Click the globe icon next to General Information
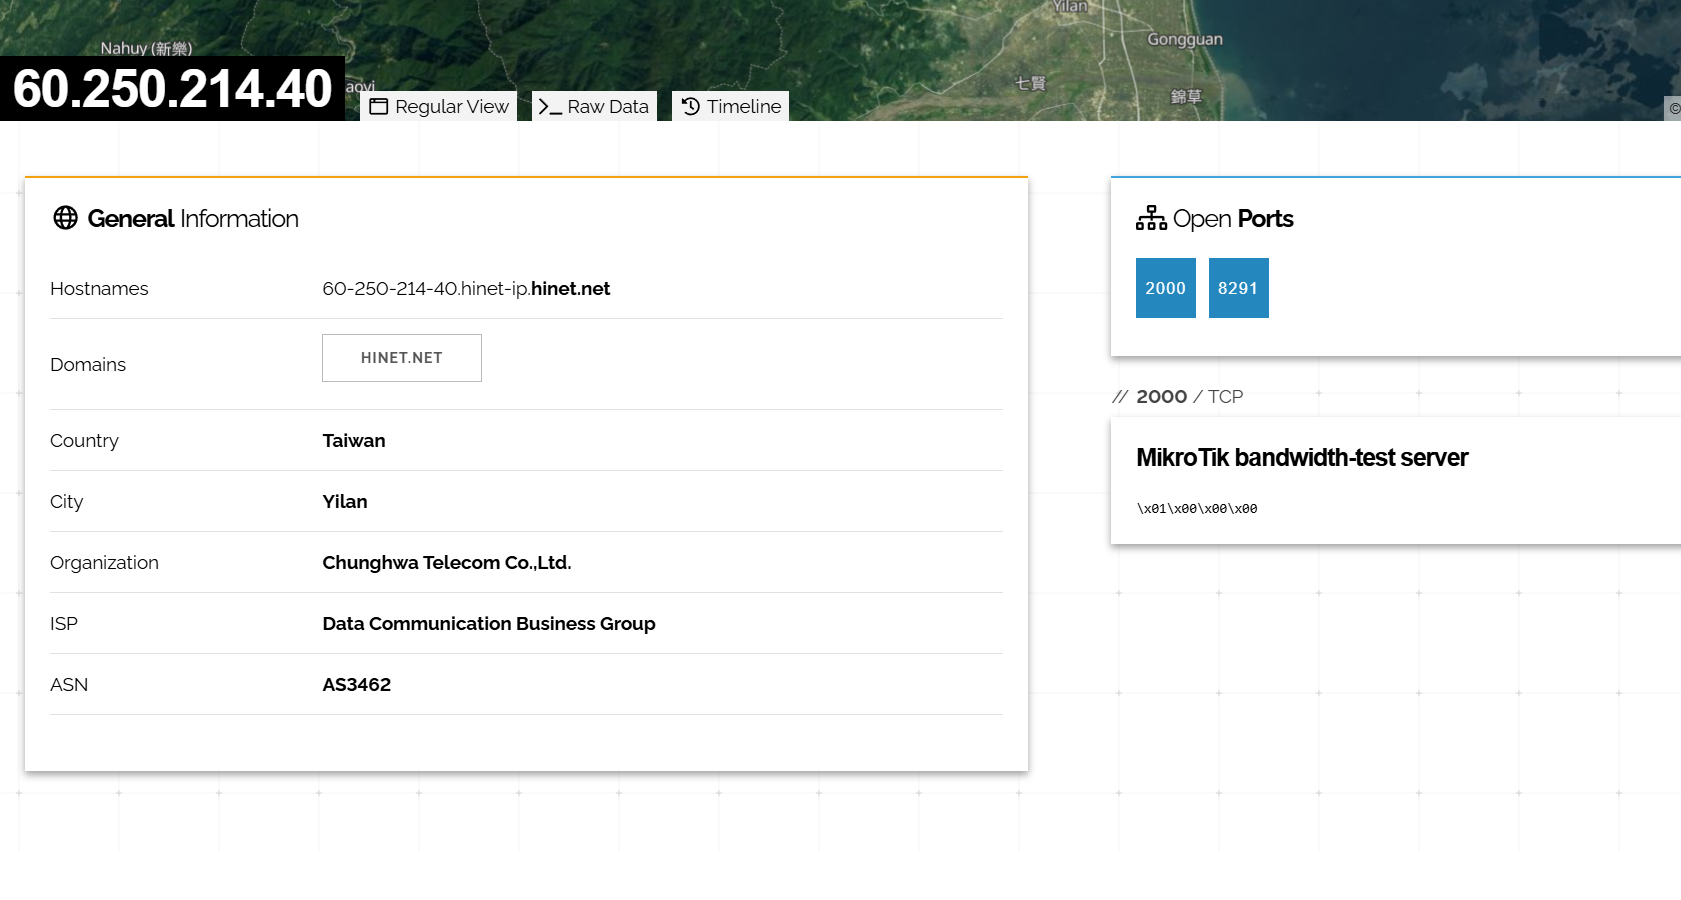The height and width of the screenshot is (900, 1681). (x=66, y=218)
